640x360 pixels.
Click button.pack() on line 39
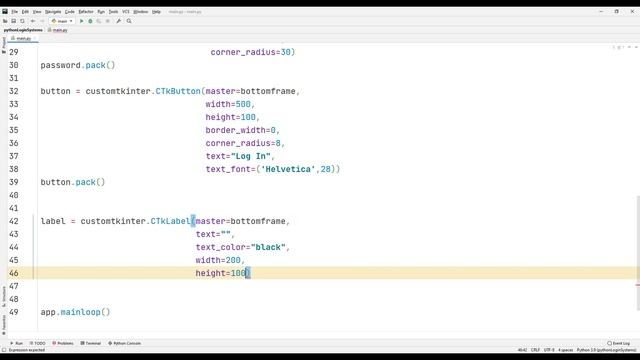[x=73, y=182]
